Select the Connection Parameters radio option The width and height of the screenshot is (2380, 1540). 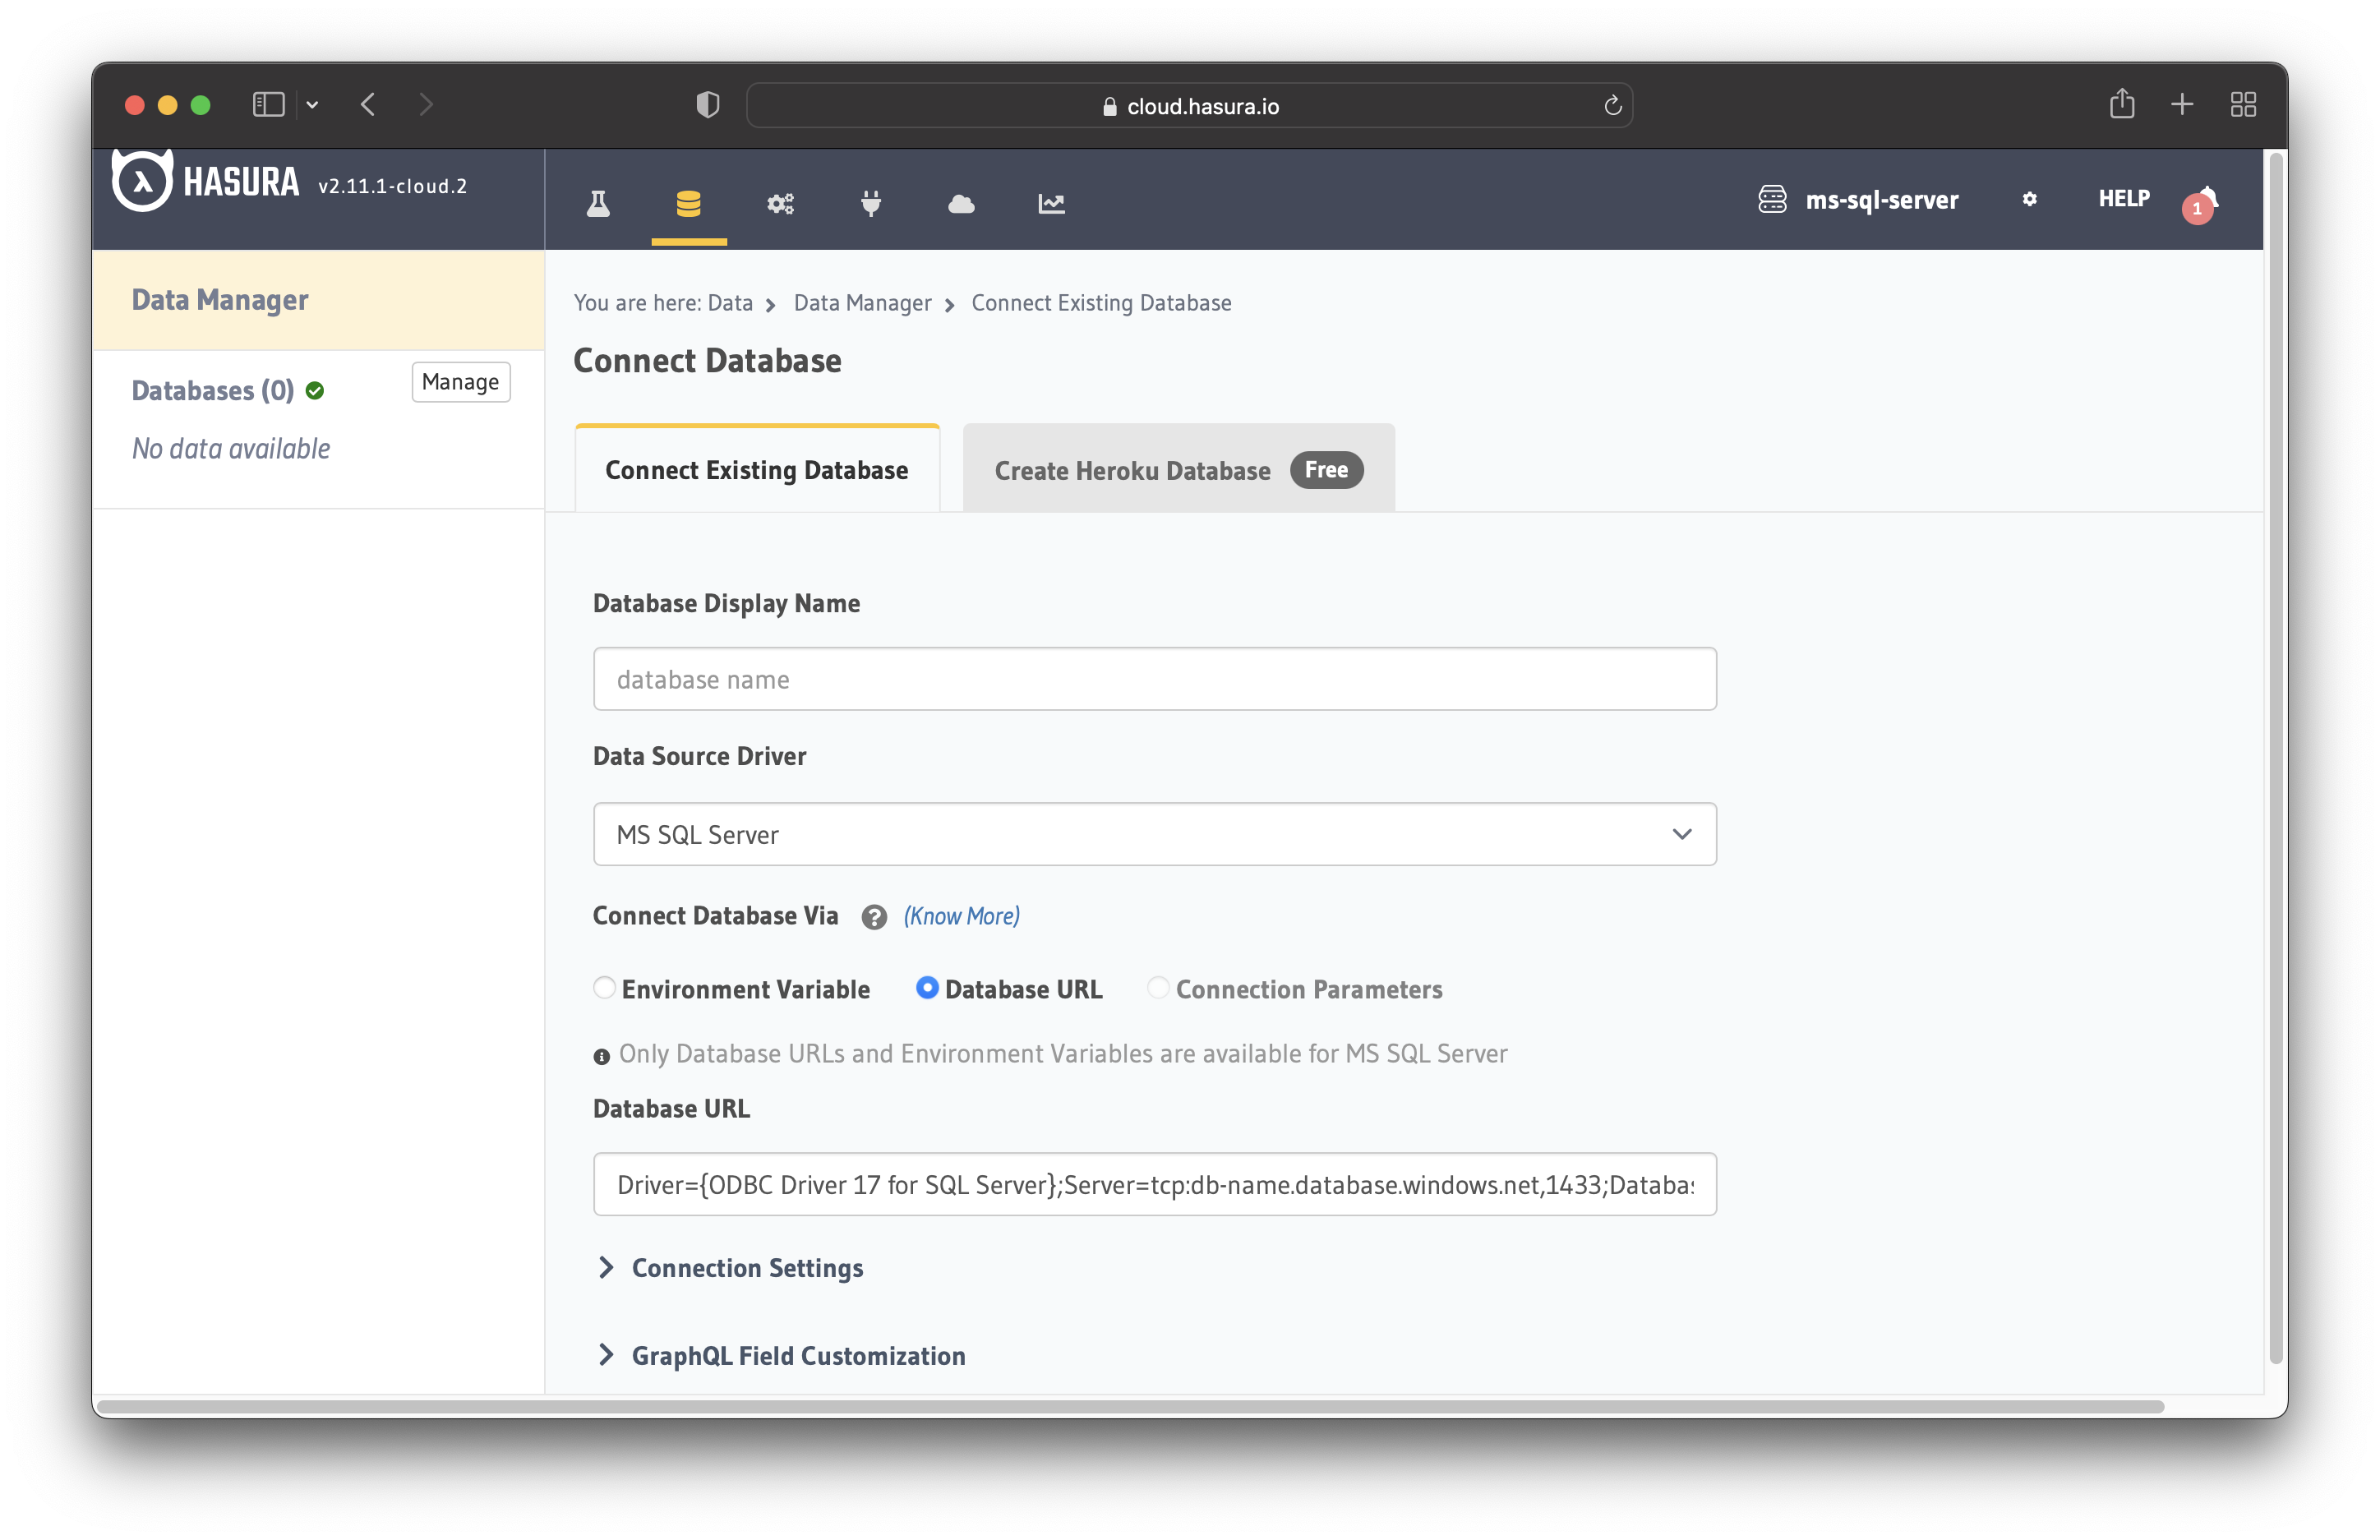[1158, 988]
